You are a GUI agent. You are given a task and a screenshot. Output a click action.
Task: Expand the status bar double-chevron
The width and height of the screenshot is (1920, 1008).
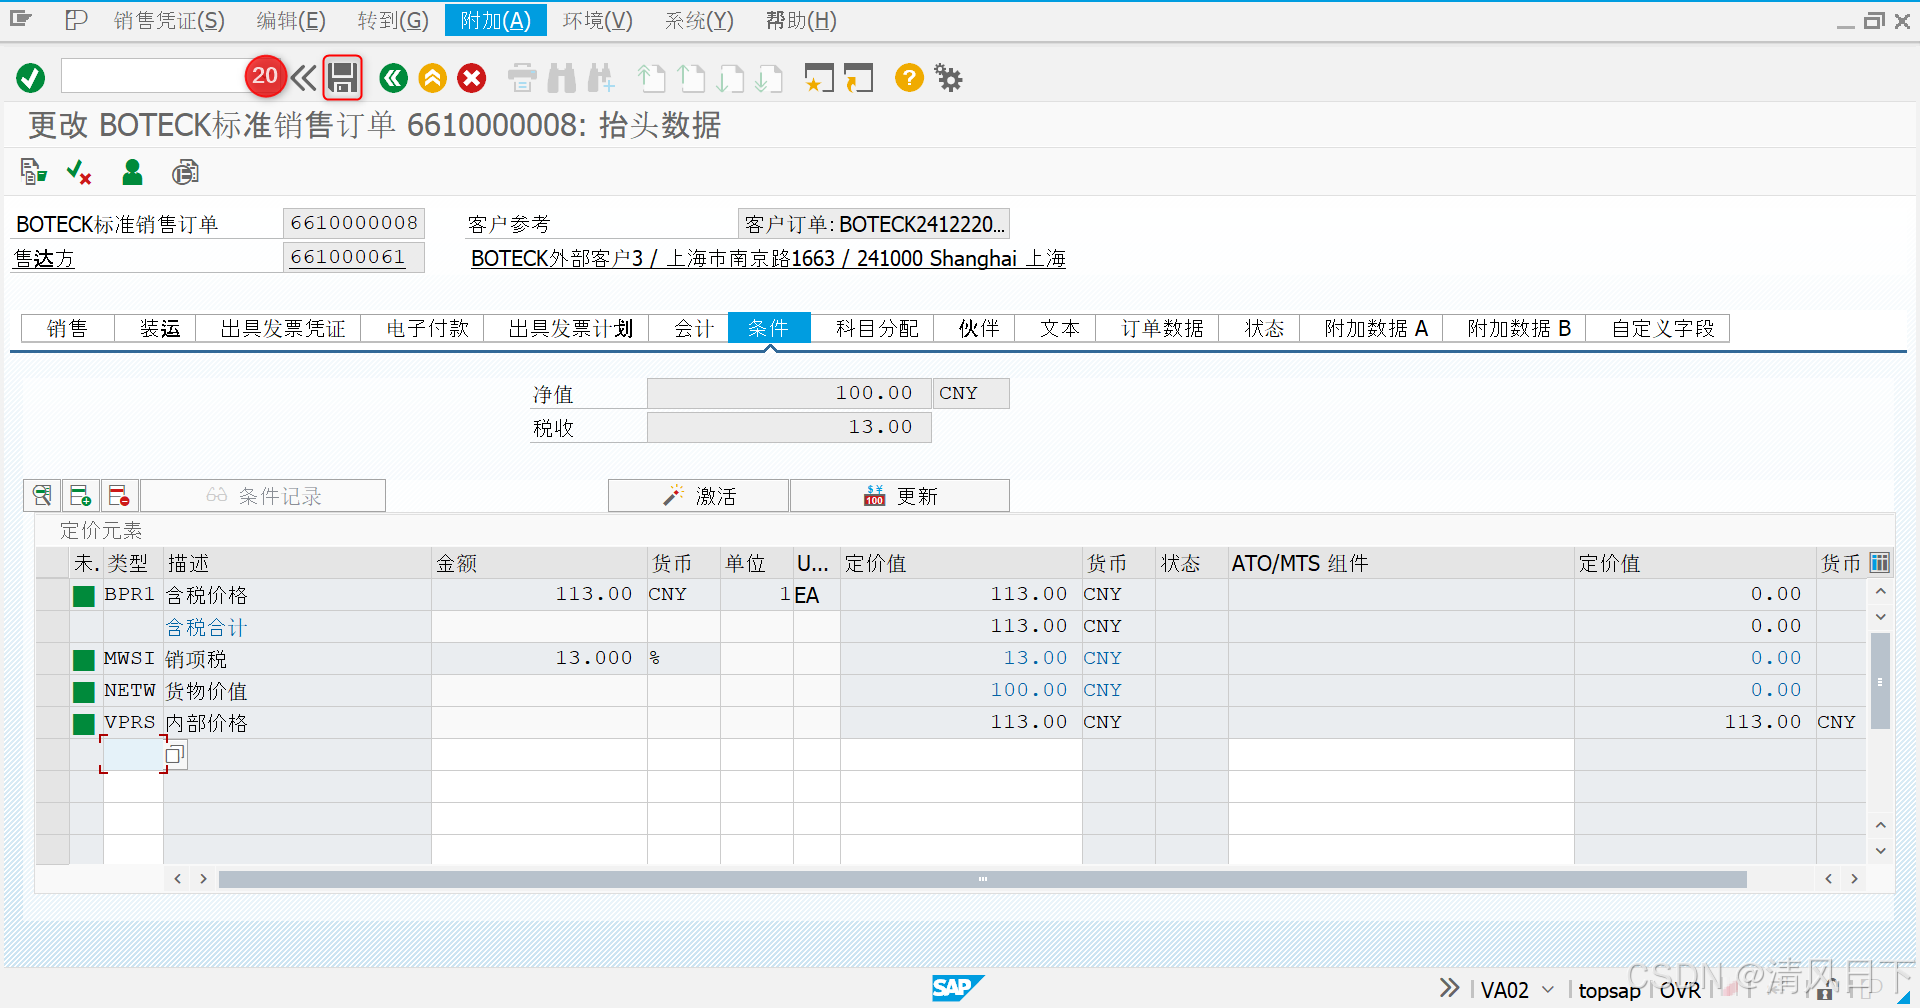pos(1449,988)
